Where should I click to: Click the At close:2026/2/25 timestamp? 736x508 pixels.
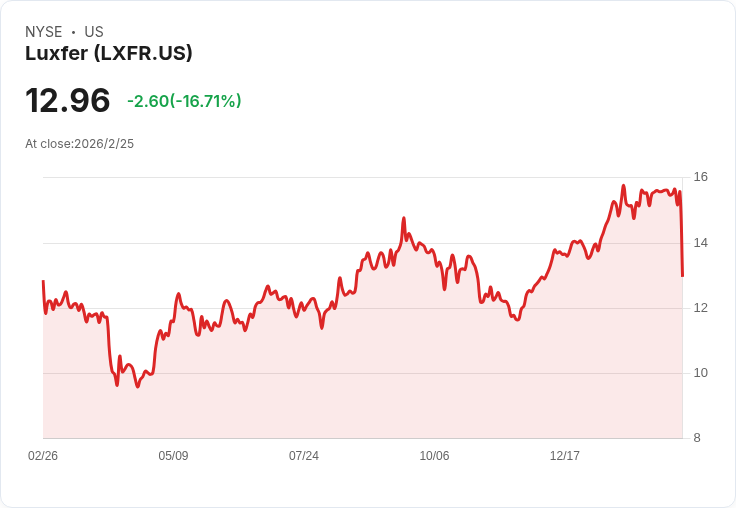79,144
